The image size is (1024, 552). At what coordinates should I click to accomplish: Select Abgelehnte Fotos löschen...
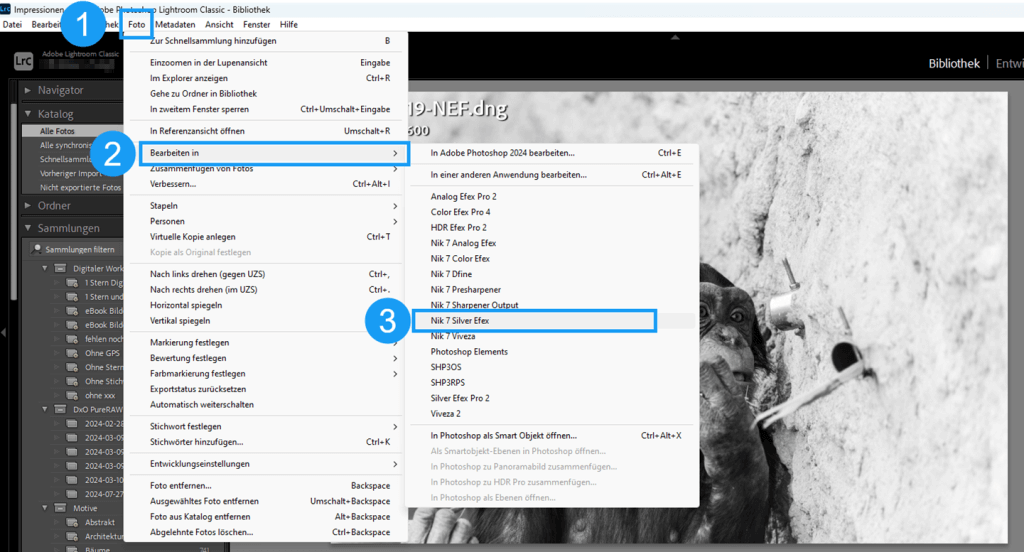[266, 532]
